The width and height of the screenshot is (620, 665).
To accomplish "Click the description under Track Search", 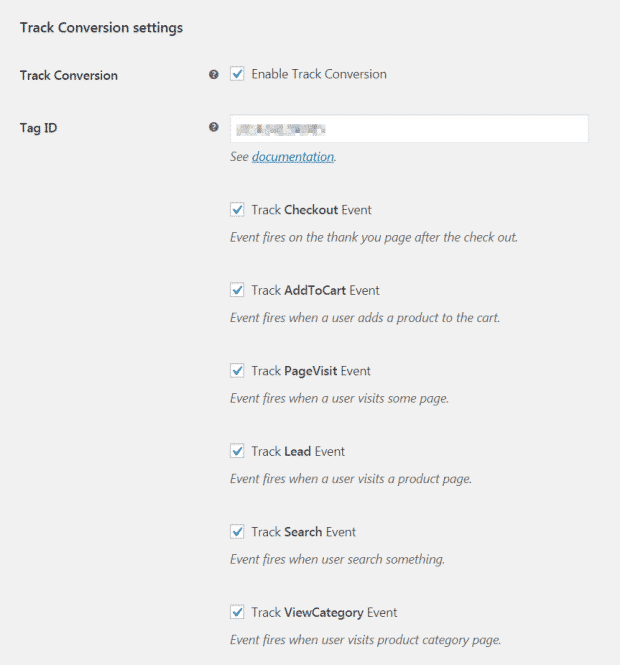I will (x=337, y=559).
